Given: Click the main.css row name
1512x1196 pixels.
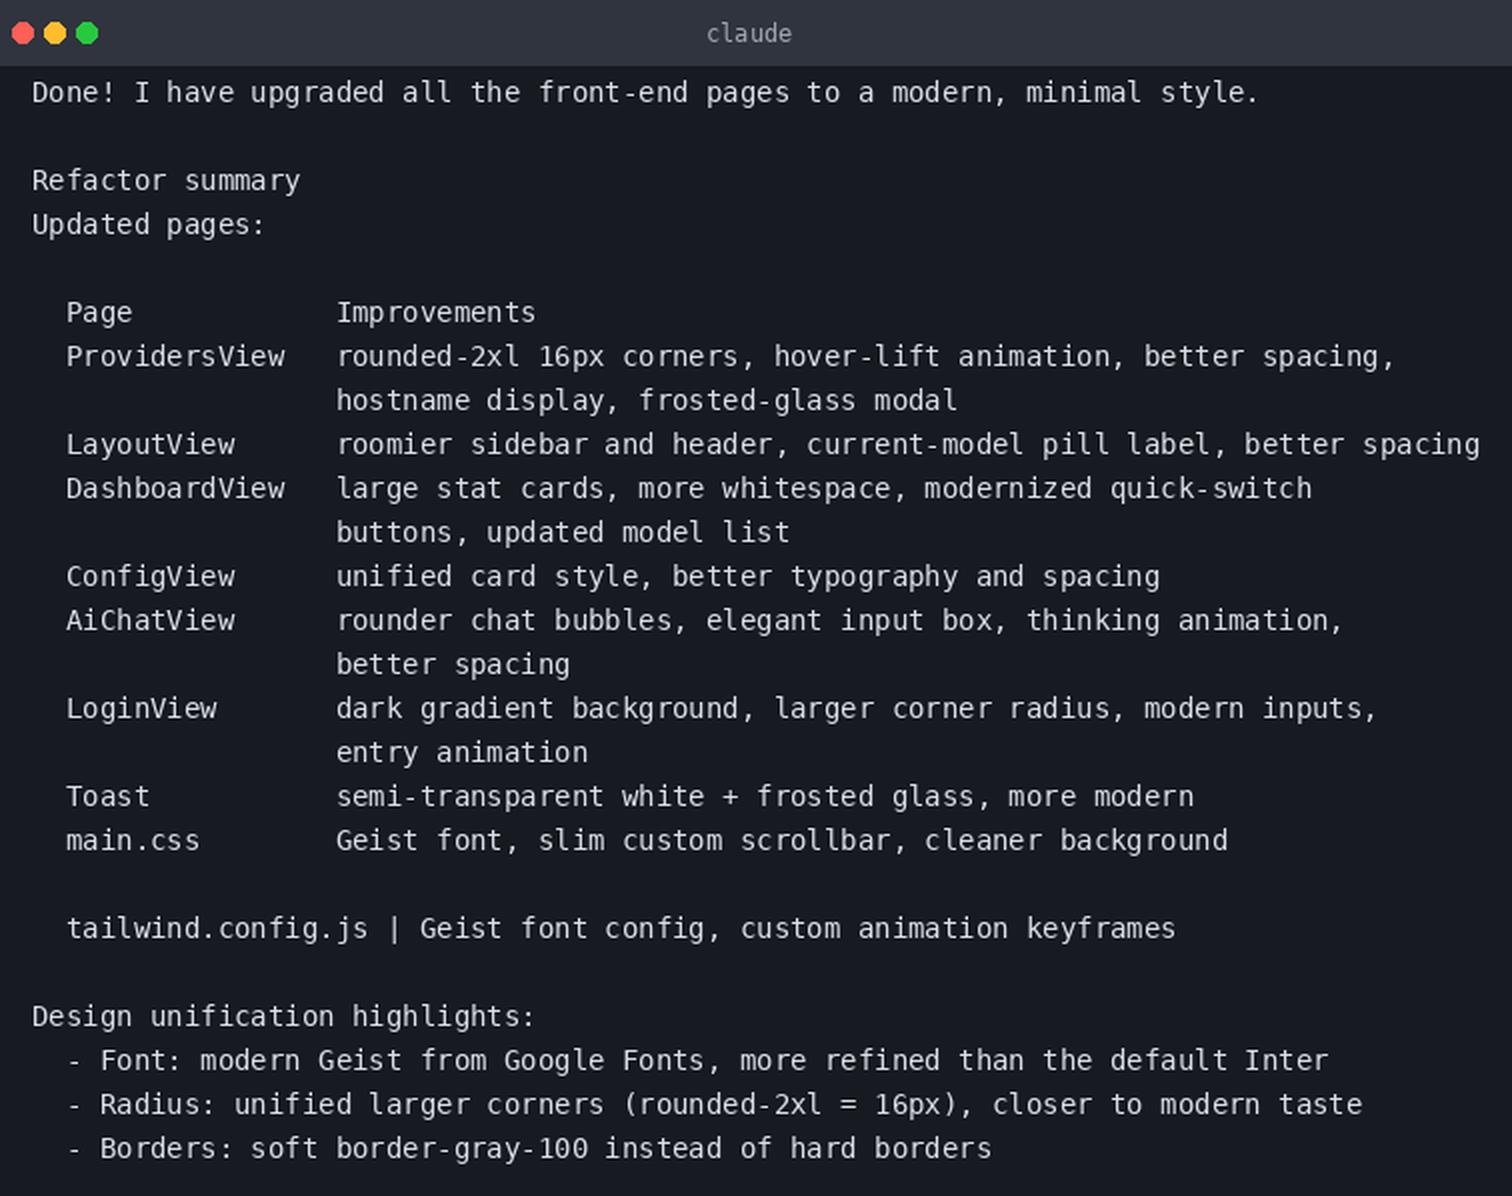Looking at the screenshot, I should (133, 841).
